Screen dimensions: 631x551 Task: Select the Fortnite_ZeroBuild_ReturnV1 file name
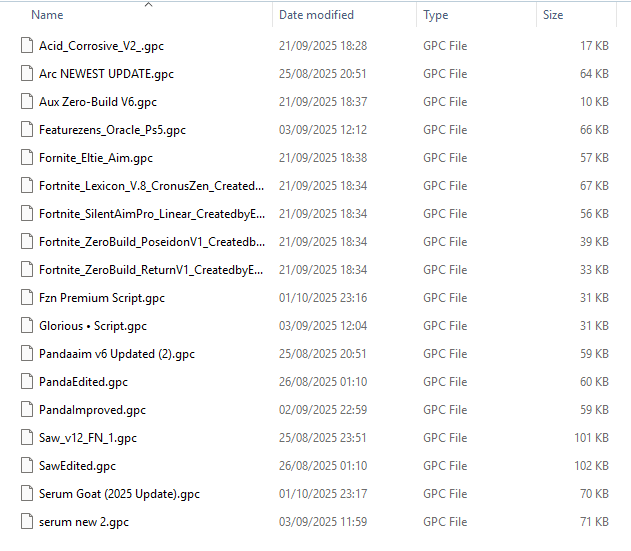[x=151, y=270]
